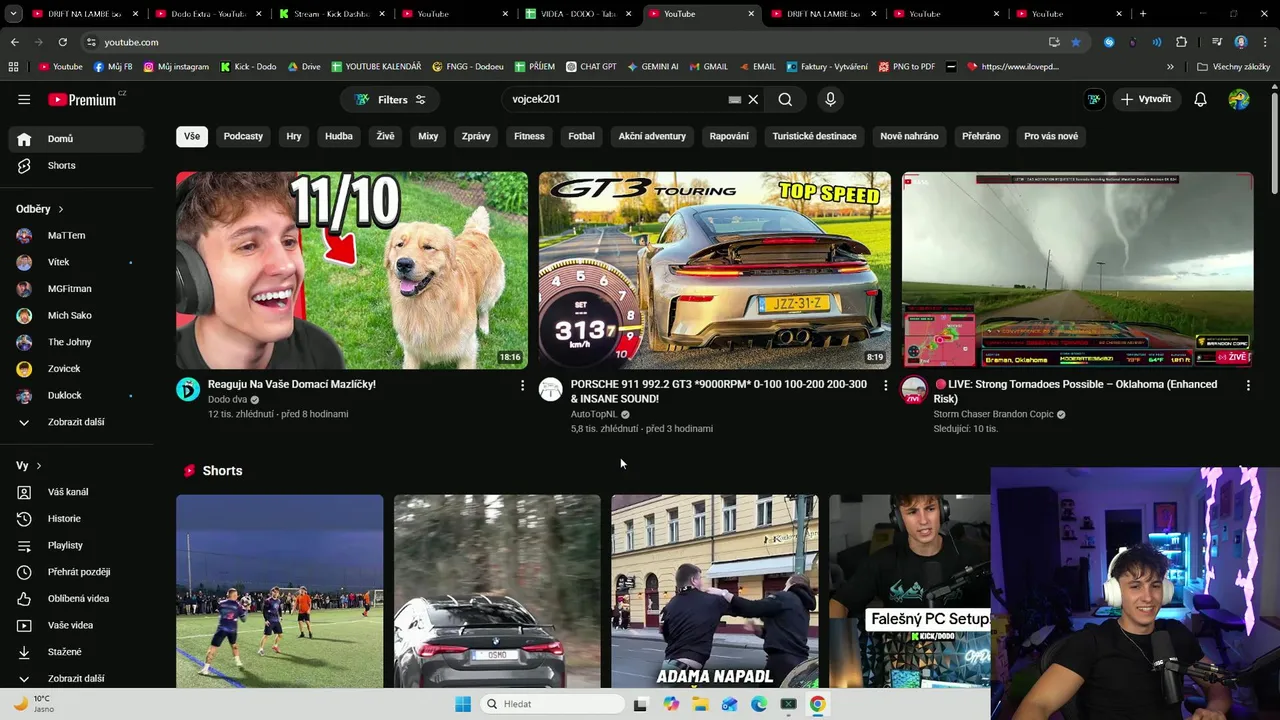Viewport: 1280px width, 720px height.
Task: Open the AutoTopNL channel link
Action: coord(594,414)
